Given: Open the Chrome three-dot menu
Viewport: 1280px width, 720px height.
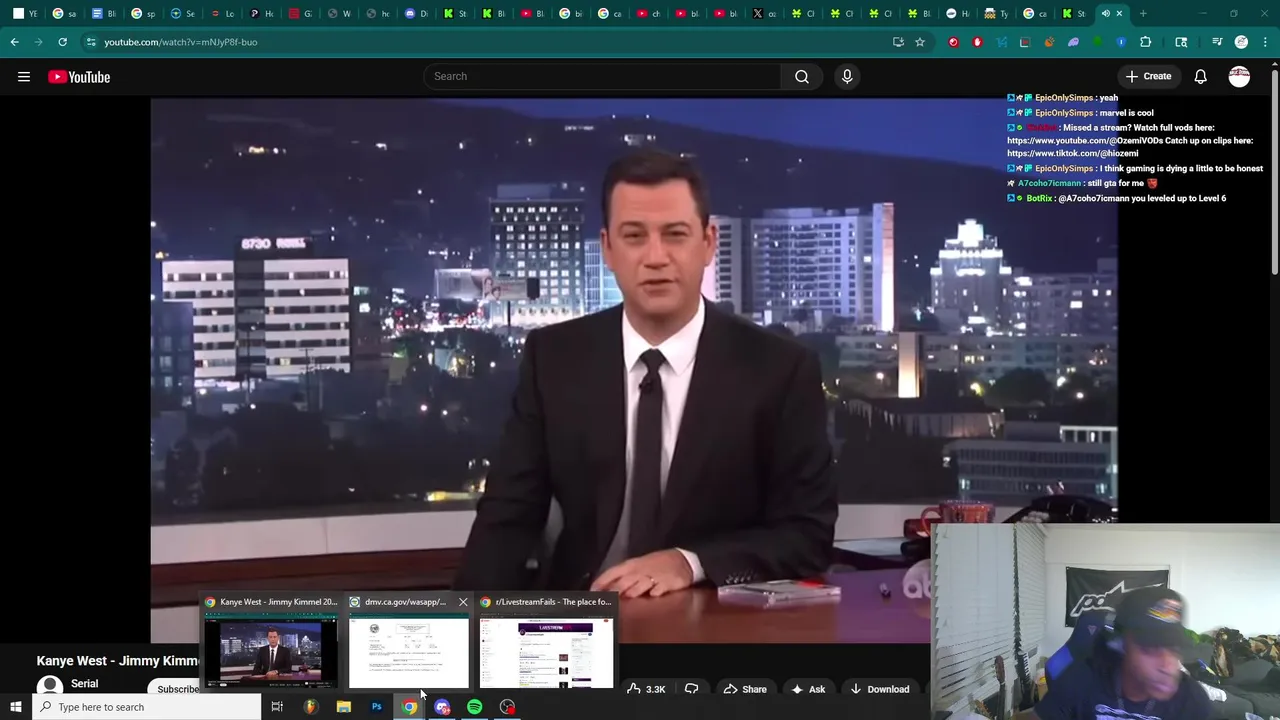Looking at the screenshot, I should 1265,42.
